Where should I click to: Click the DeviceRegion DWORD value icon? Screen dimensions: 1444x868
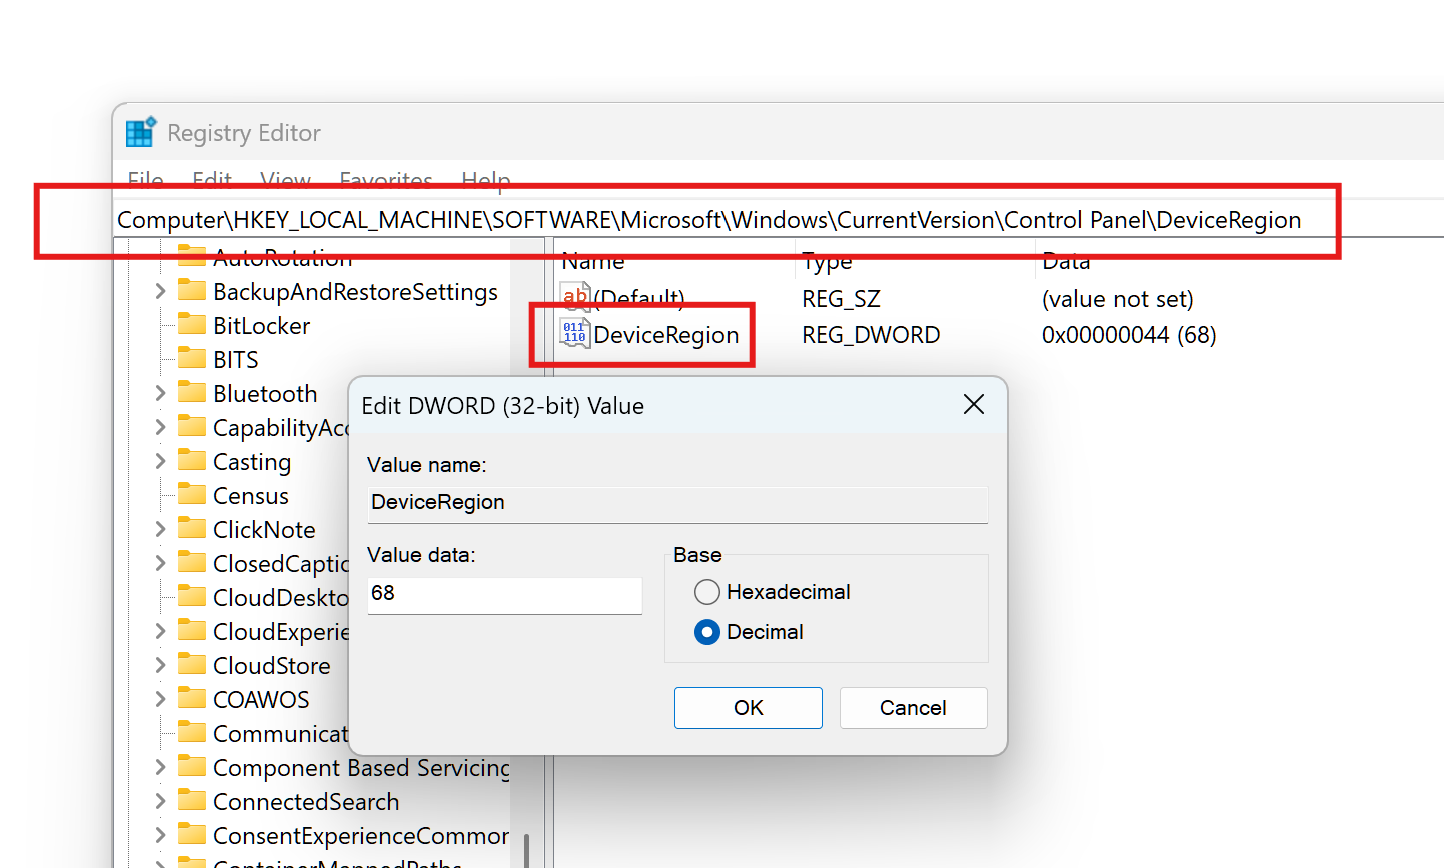(x=575, y=334)
